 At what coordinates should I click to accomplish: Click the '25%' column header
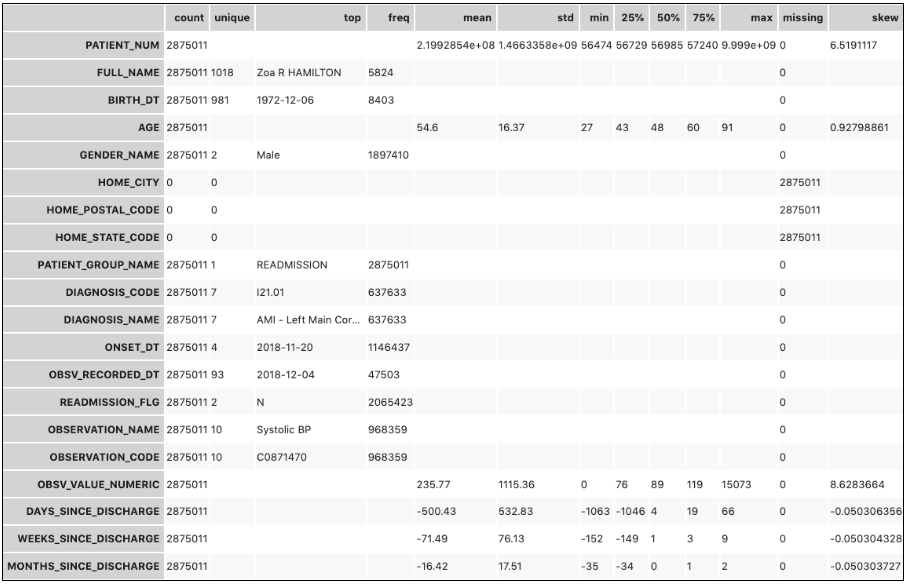(x=632, y=18)
